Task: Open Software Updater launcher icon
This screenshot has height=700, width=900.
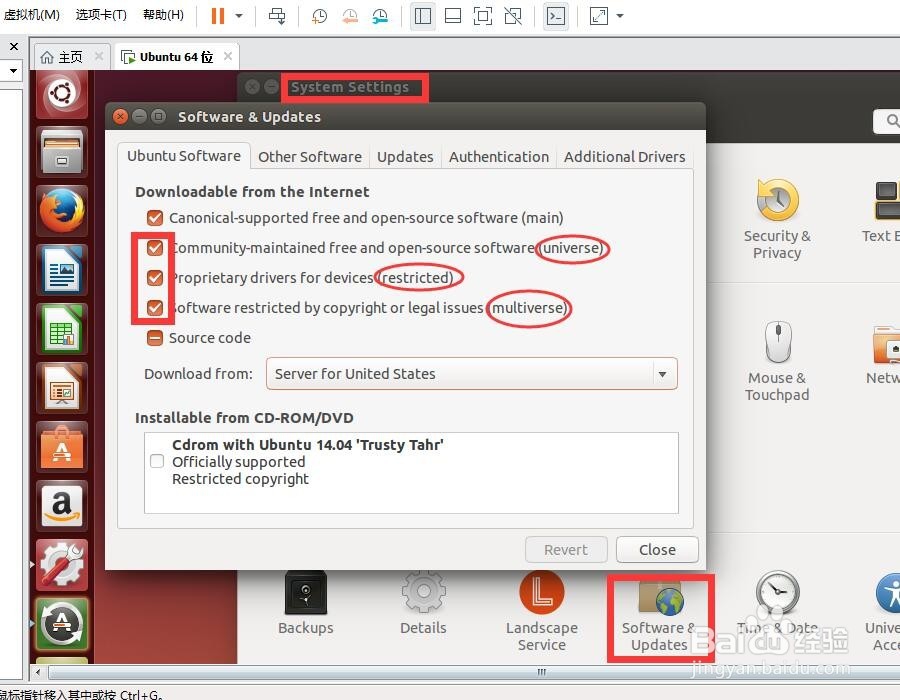Action: (x=62, y=624)
